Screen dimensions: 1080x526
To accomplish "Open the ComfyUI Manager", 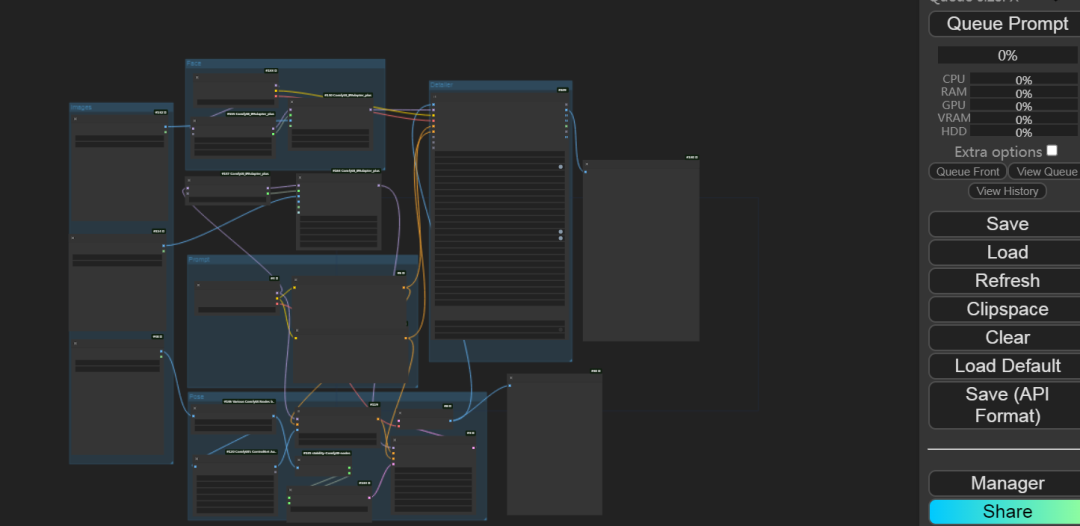I will tap(1006, 483).
